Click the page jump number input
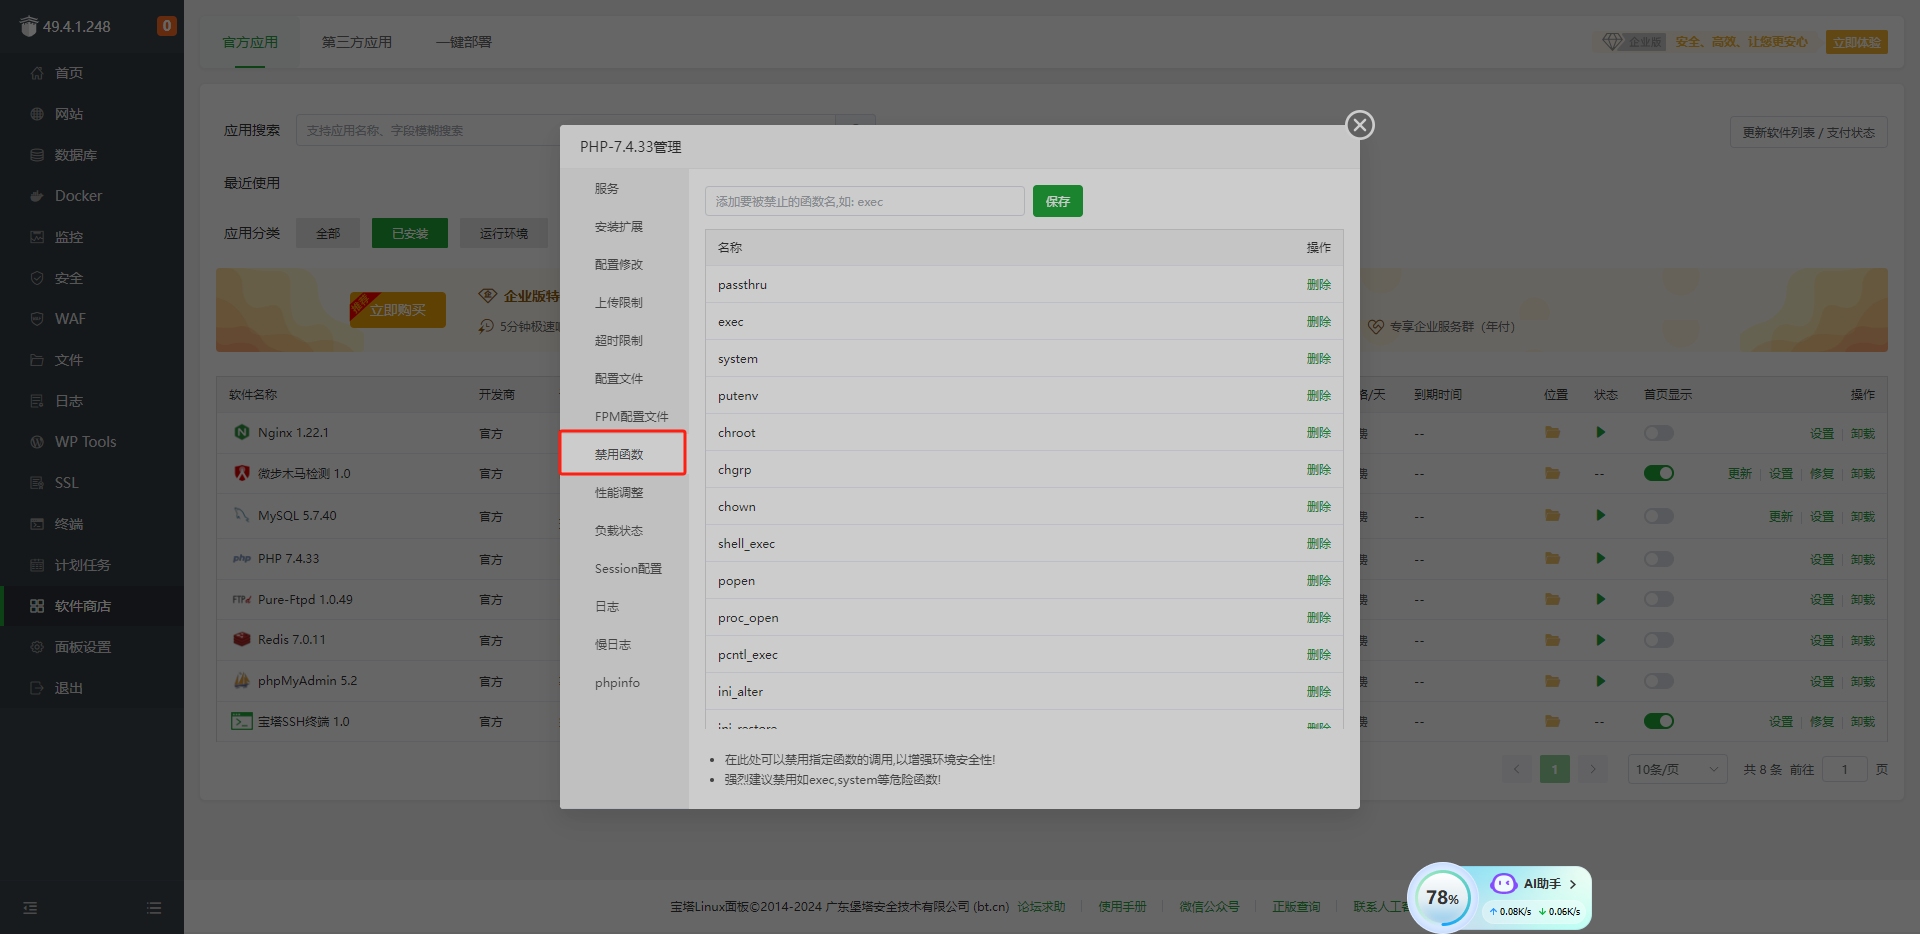This screenshot has height=934, width=1920. pyautogui.click(x=1844, y=769)
